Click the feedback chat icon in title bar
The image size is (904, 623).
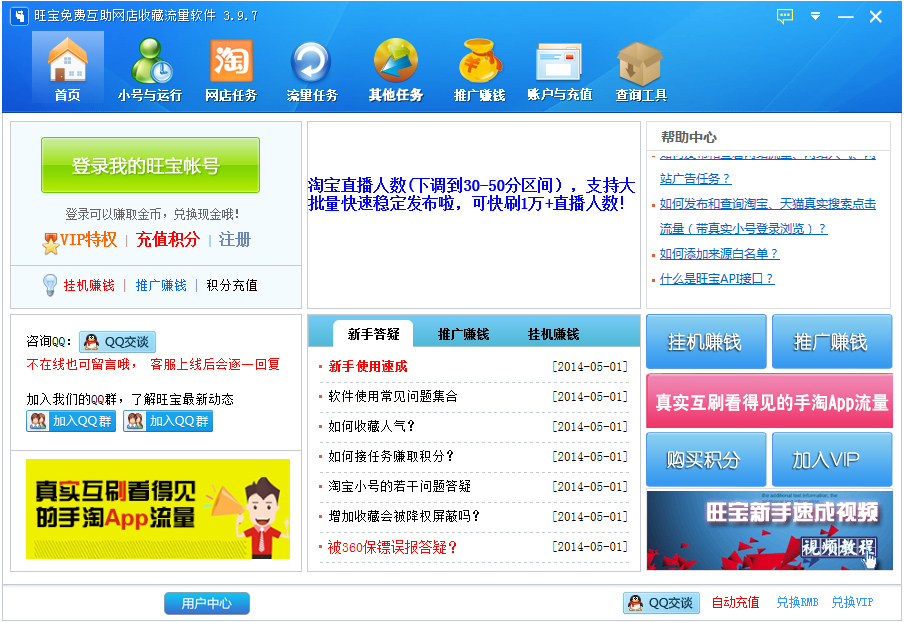coord(785,16)
